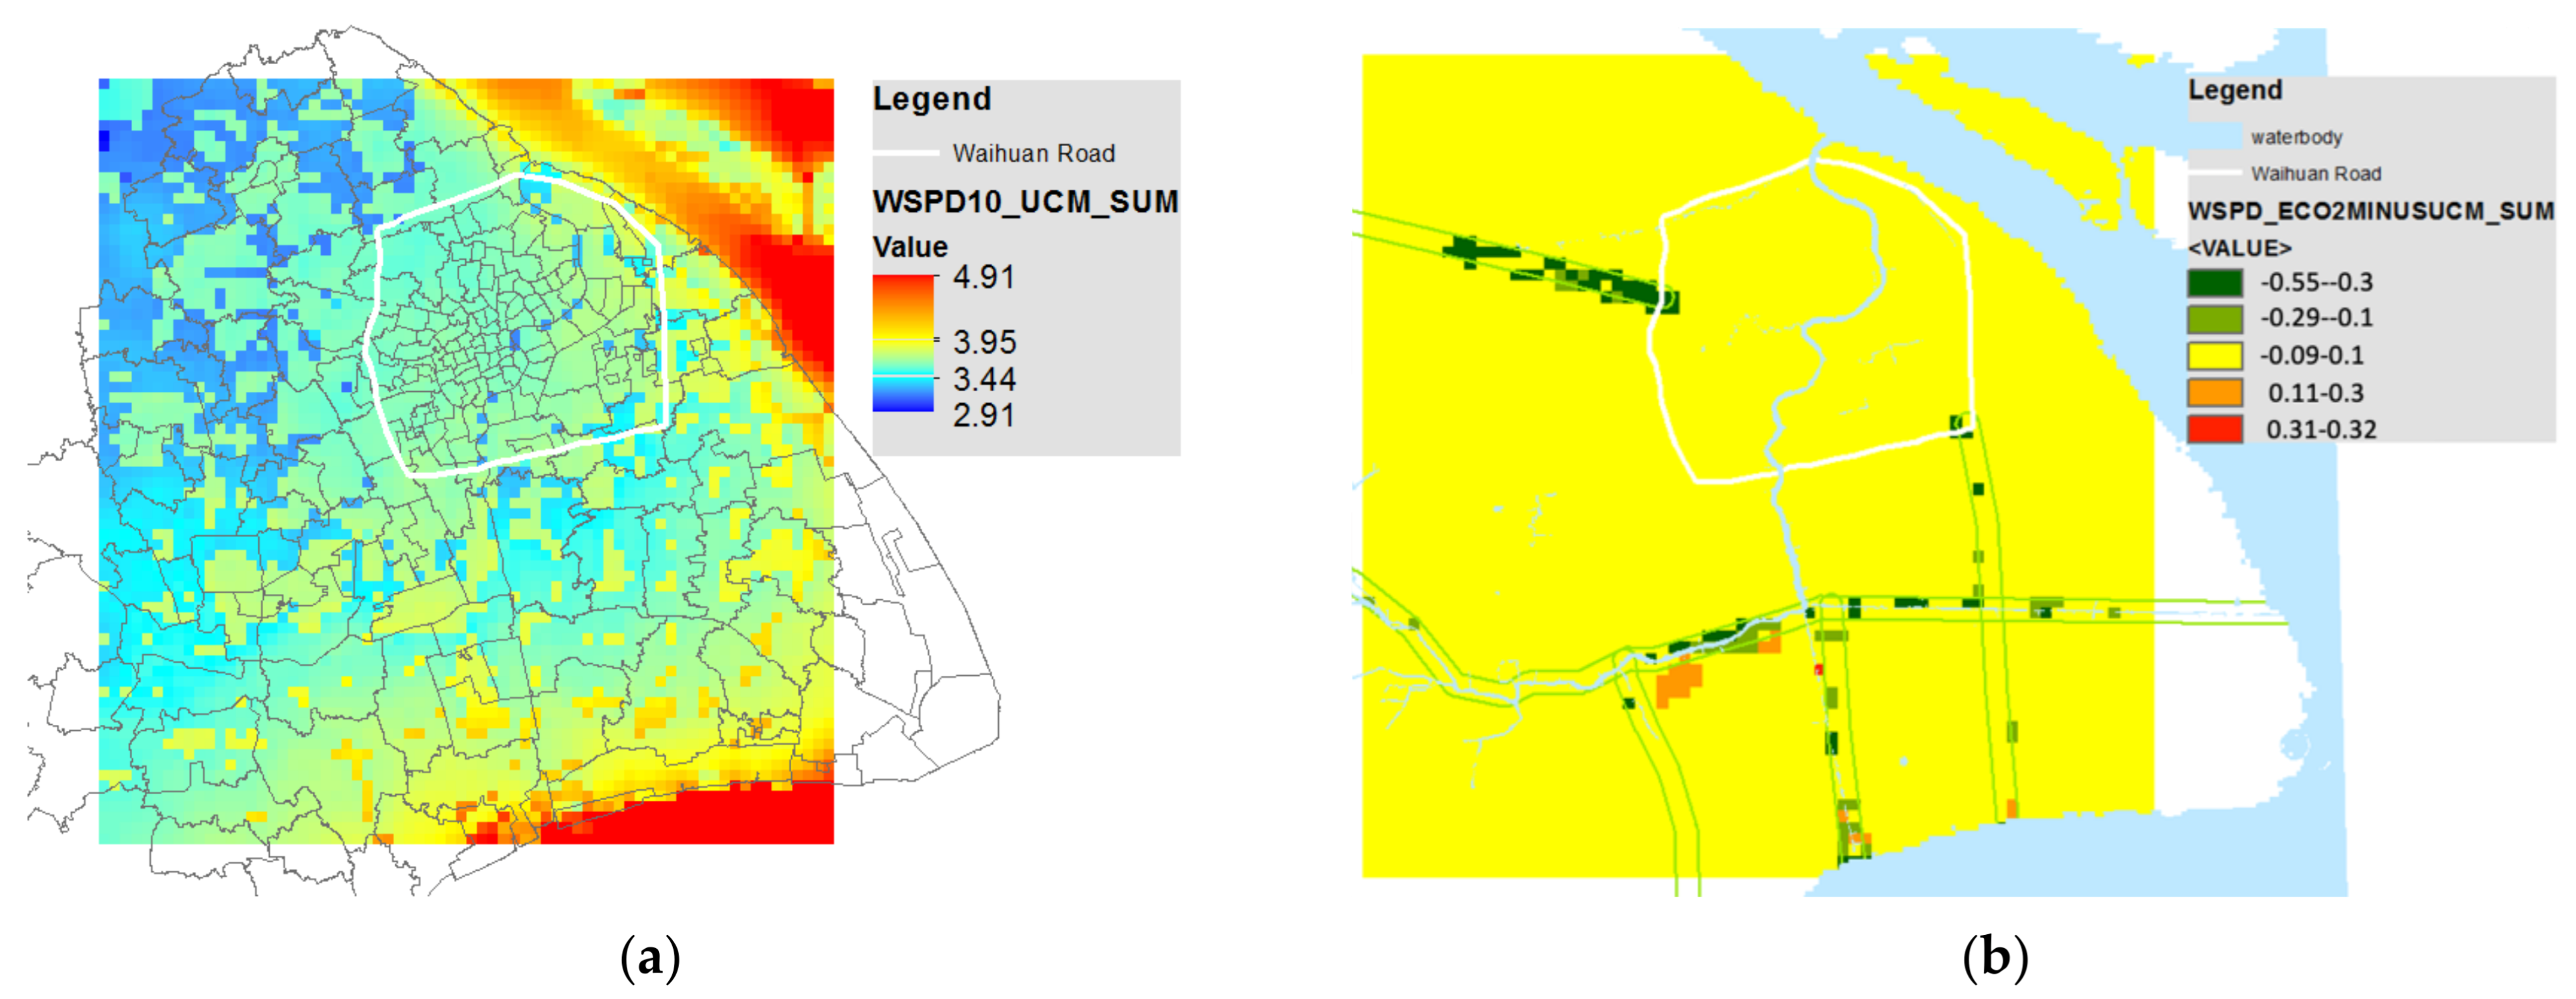Image resolution: width=2576 pixels, height=999 pixels.
Task: Click the 4.91 maximum value label
Action: click(984, 277)
